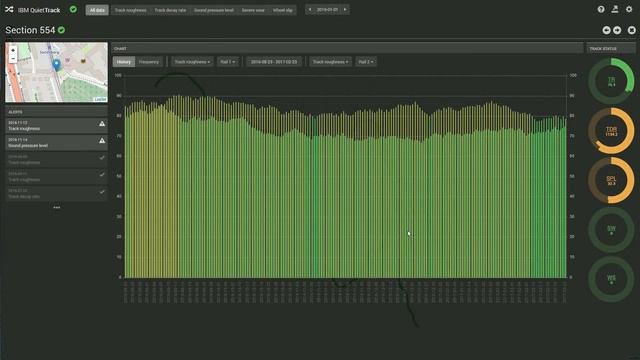
Task: Click the map thumbnail area
Action: click(56, 72)
